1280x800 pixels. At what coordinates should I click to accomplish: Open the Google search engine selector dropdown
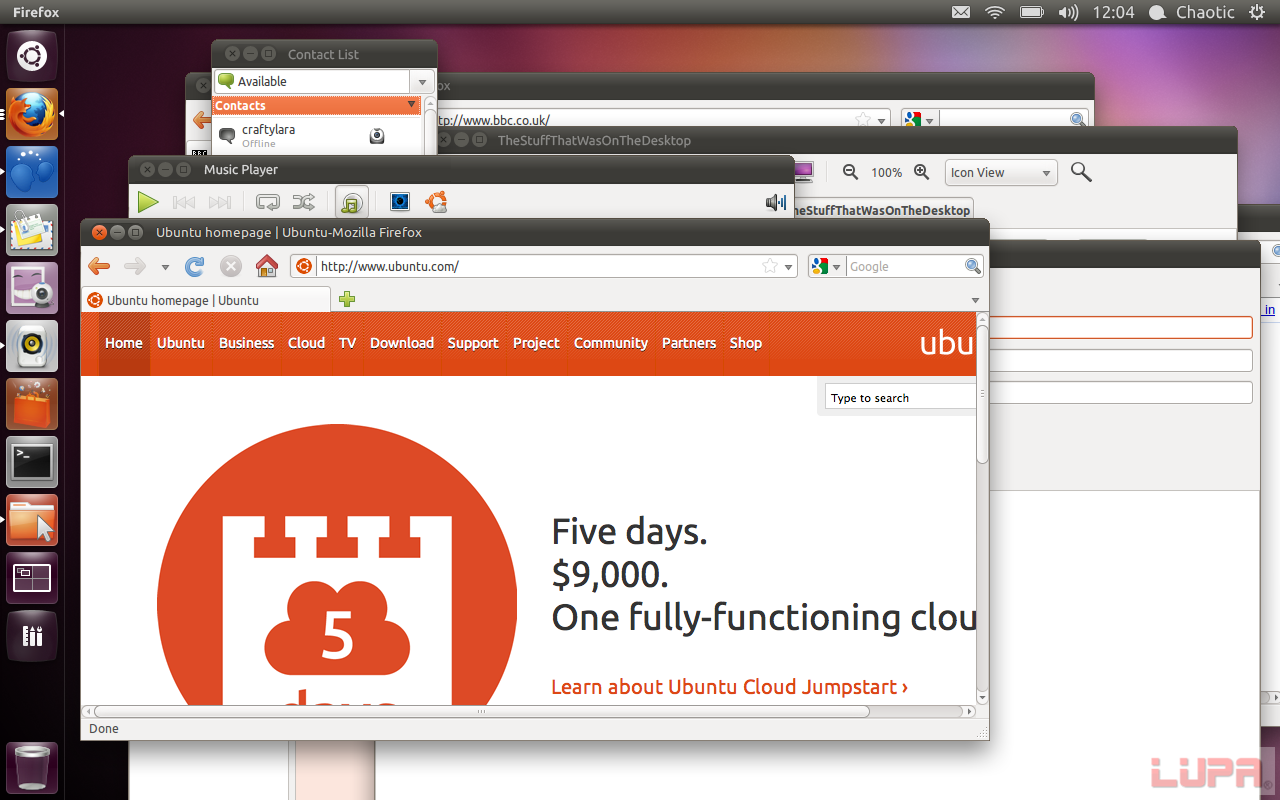coord(826,266)
